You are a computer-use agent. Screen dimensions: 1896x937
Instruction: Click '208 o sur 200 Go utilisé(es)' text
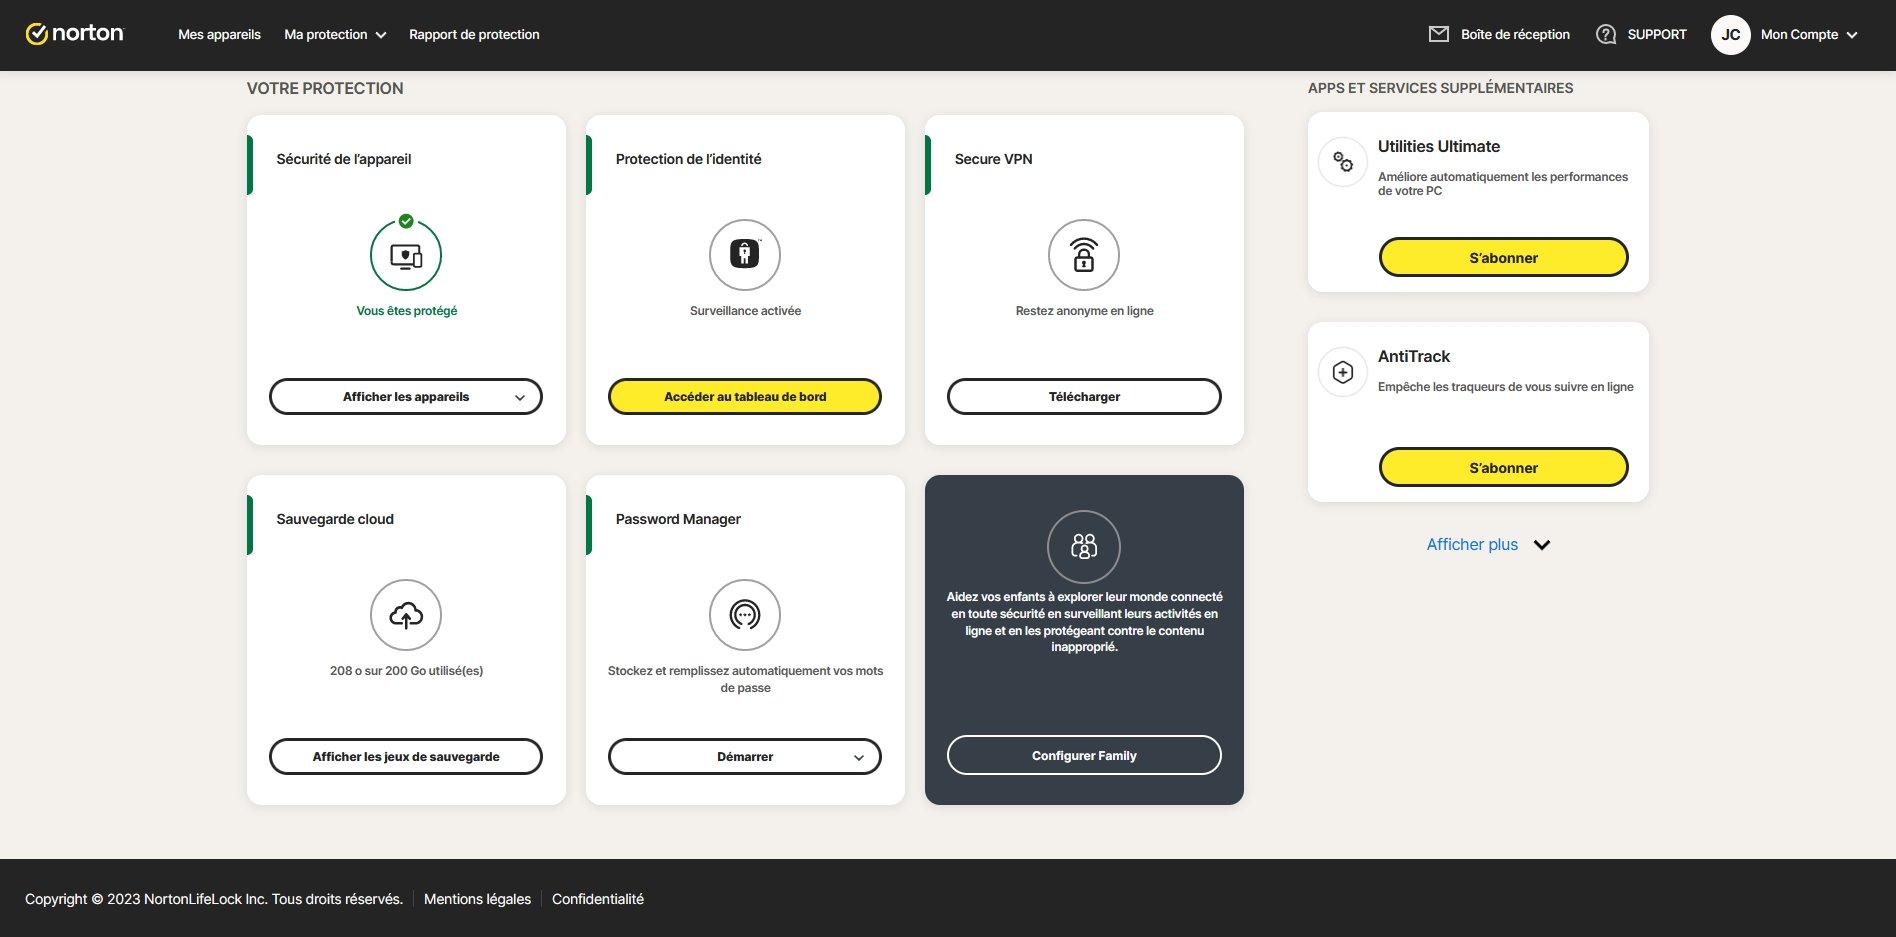[x=406, y=671]
